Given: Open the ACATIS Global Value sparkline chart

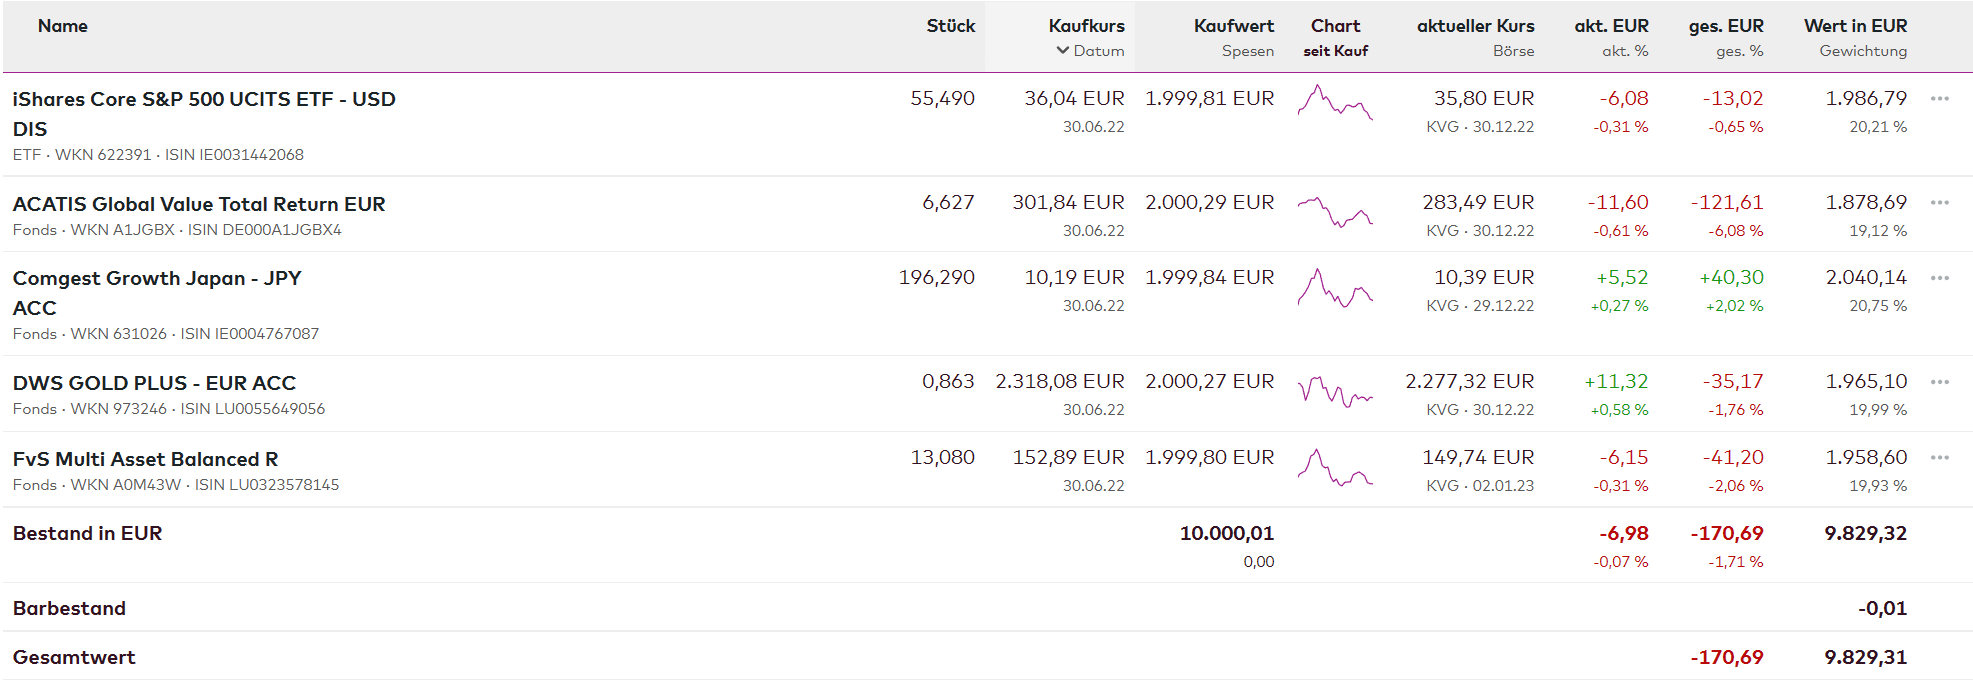Looking at the screenshot, I should [x=1335, y=211].
